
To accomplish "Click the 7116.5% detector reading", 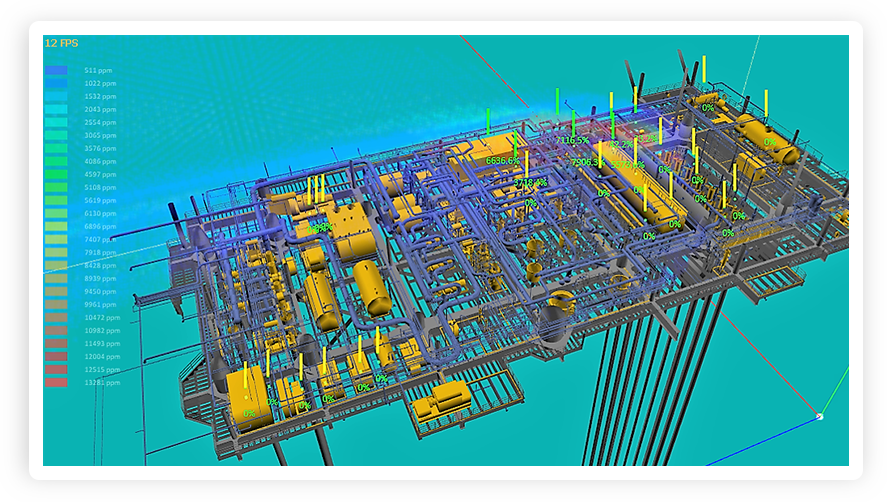I will 572,141.
